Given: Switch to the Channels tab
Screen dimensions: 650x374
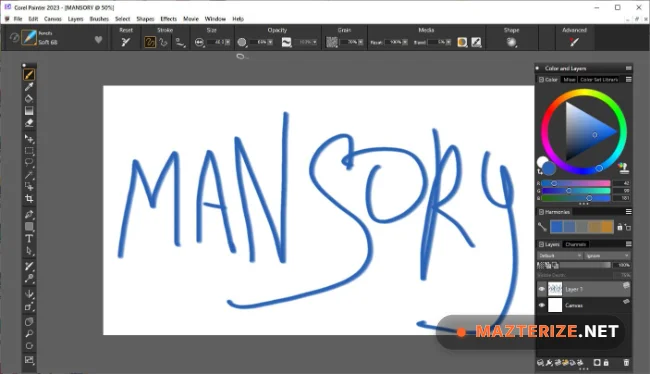Looking at the screenshot, I should click(x=575, y=244).
